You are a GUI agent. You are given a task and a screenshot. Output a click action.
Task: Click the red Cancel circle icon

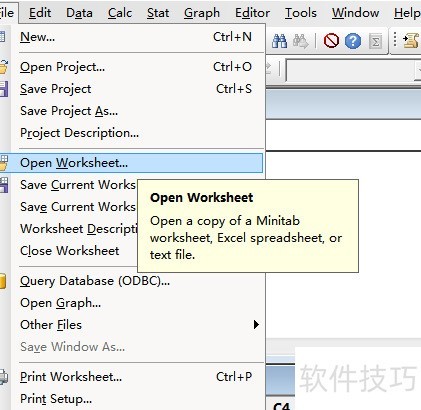(x=331, y=41)
